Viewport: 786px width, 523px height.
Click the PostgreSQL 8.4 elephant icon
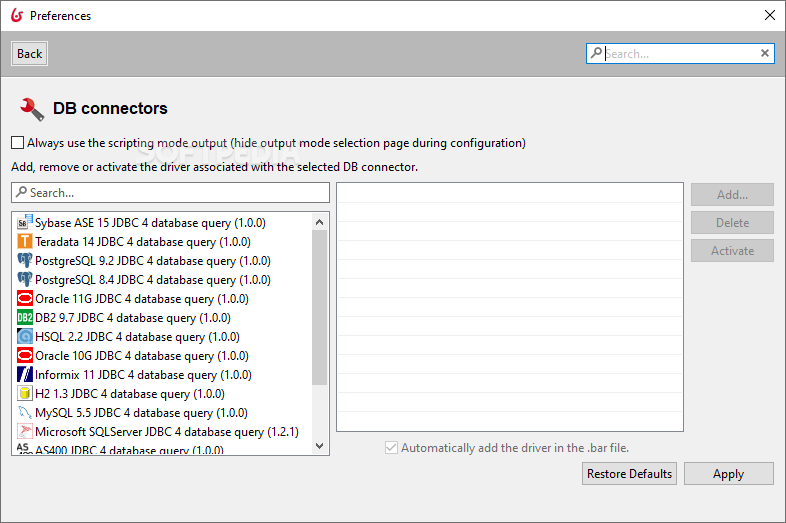(x=25, y=279)
